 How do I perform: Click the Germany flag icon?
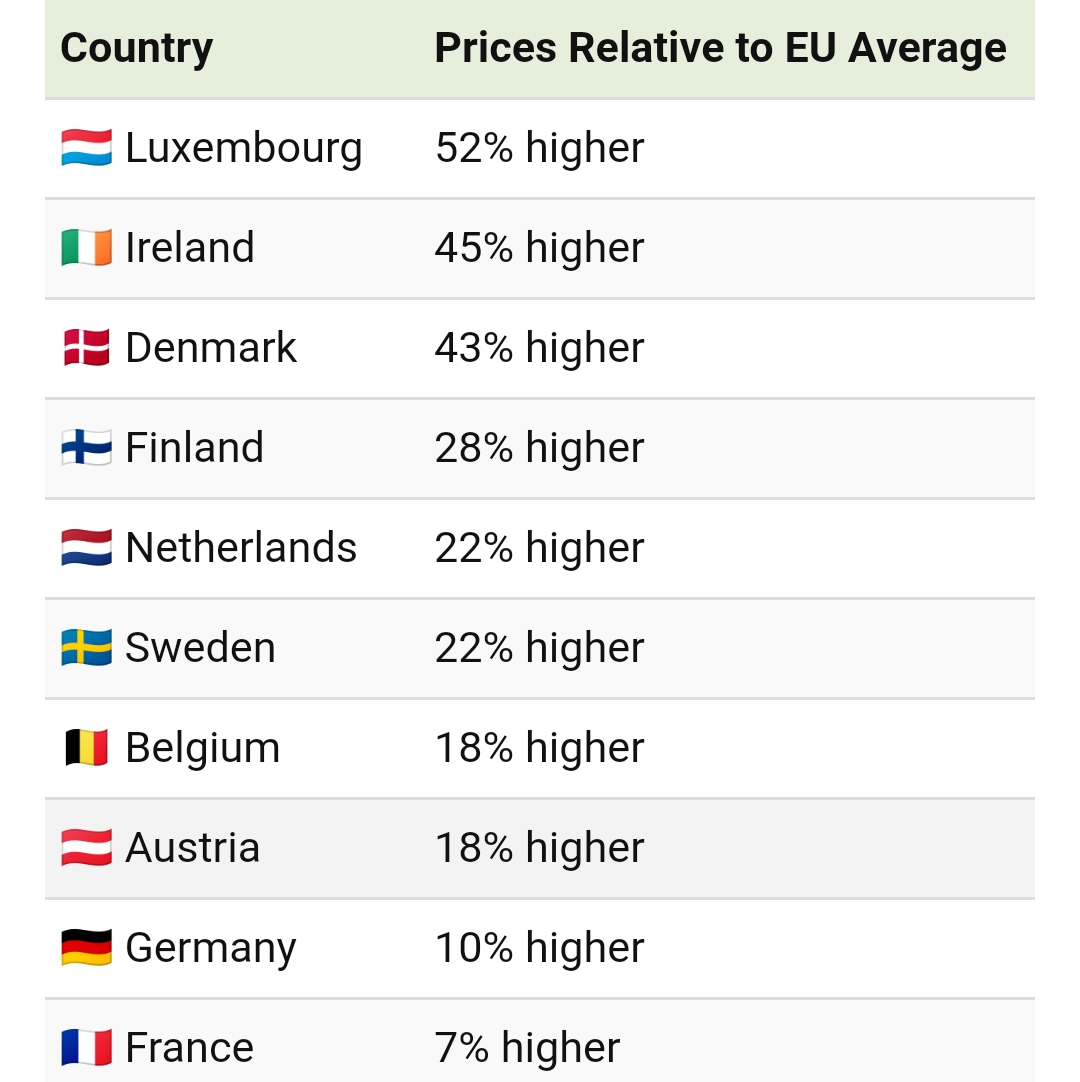(86, 948)
